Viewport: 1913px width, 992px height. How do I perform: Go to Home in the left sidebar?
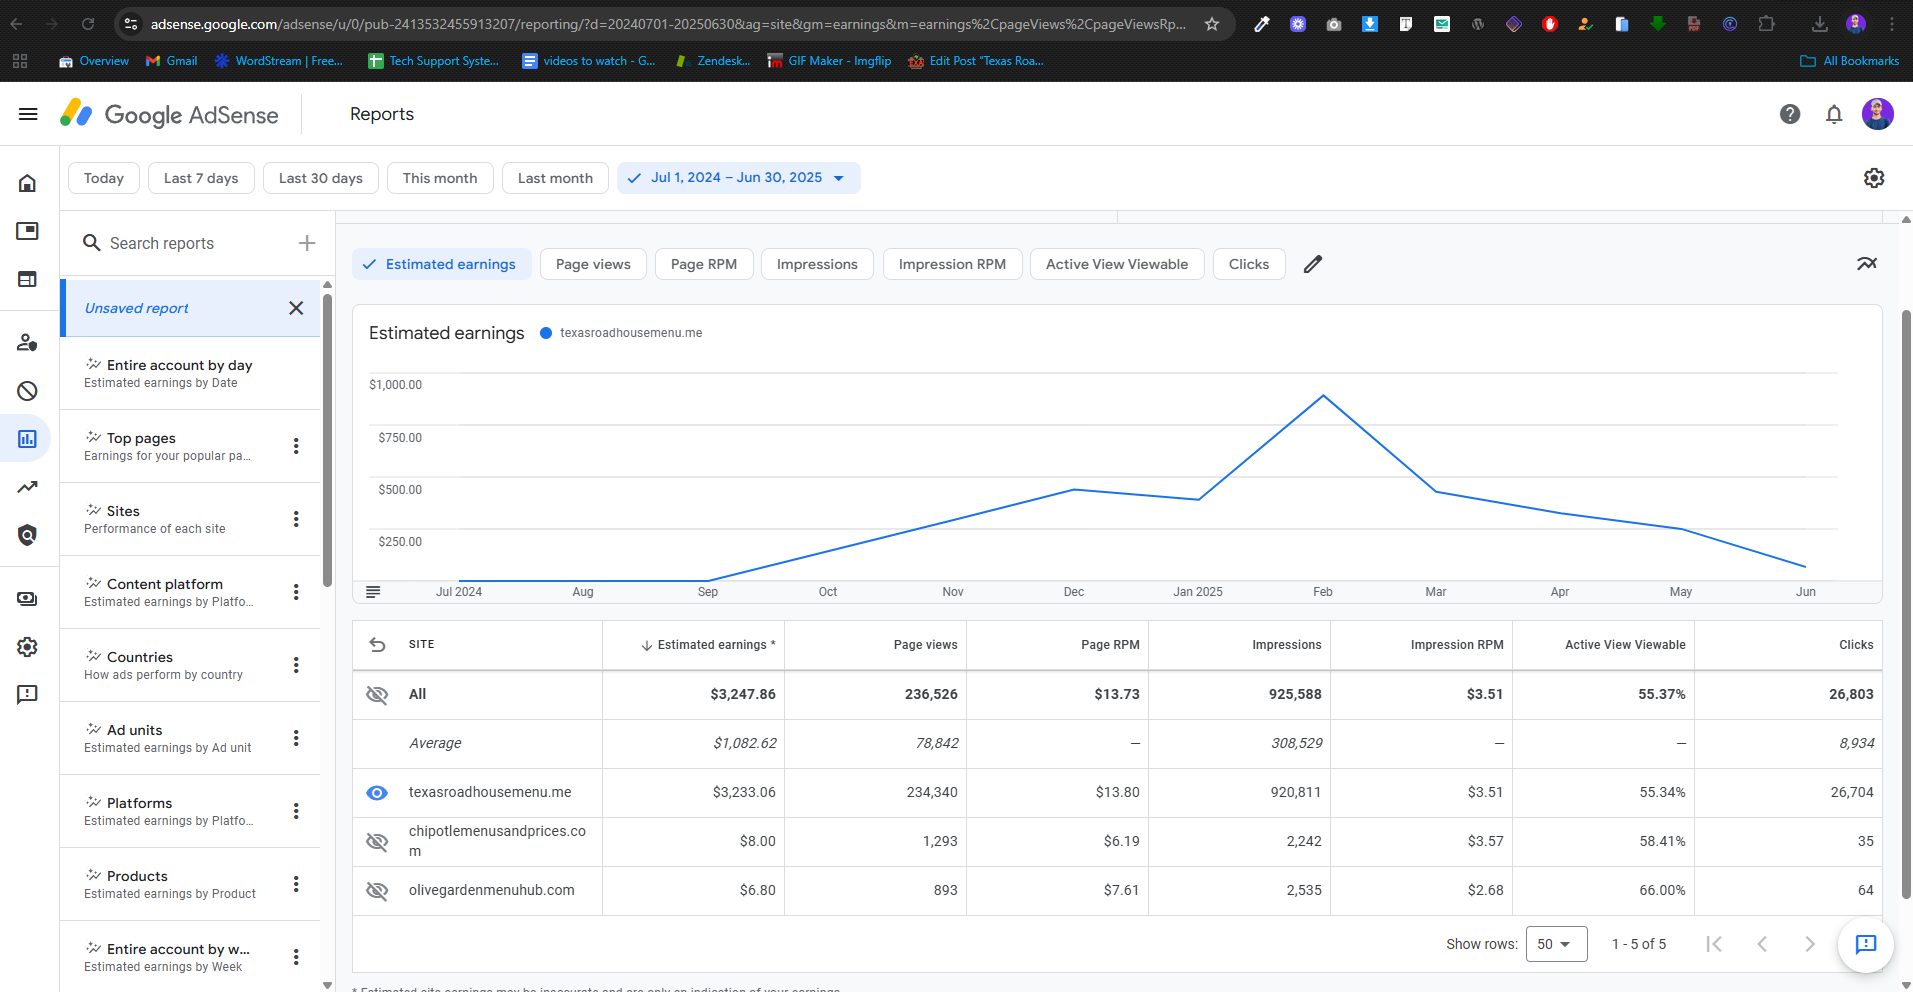27,183
